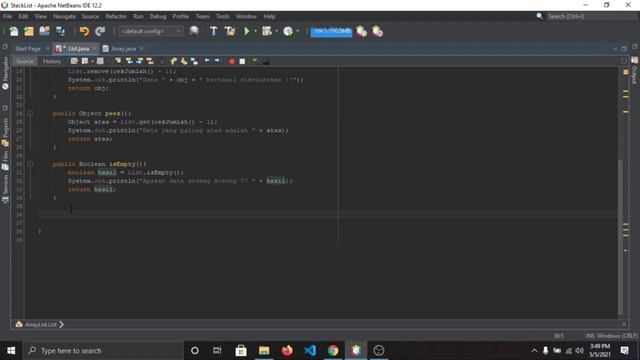Open Firefox from the taskbar
The image size is (640, 360).
(x=287, y=351)
